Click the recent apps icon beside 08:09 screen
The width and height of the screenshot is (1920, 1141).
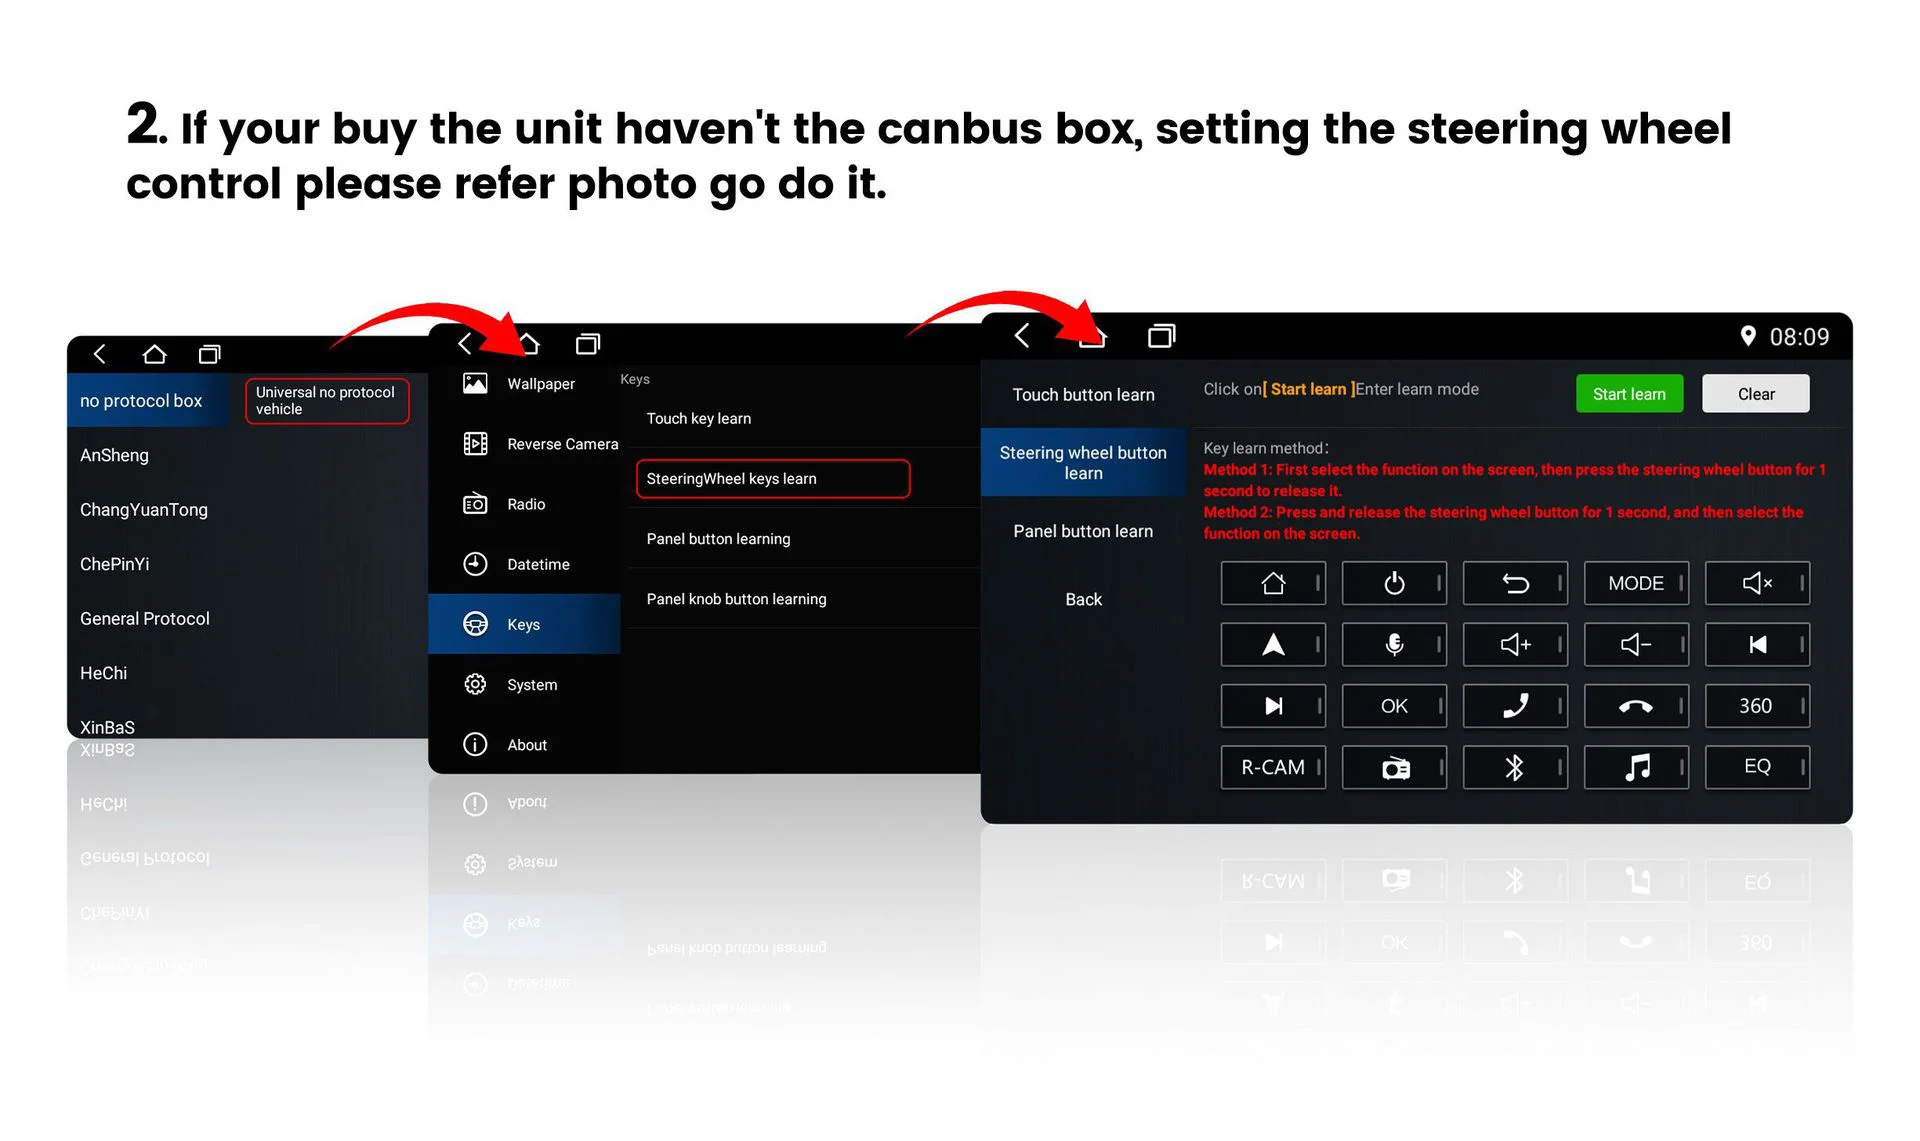click(x=1161, y=336)
